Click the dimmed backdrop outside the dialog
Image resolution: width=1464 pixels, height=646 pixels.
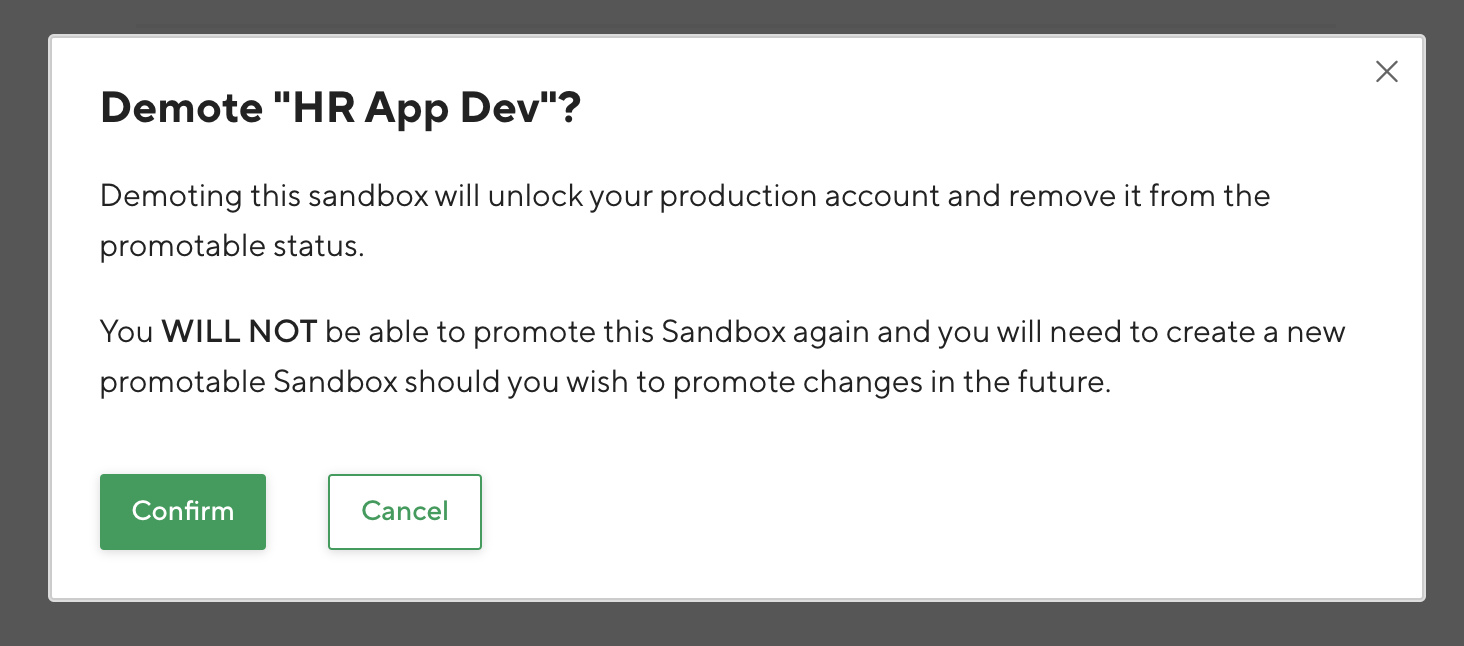click(732, 622)
